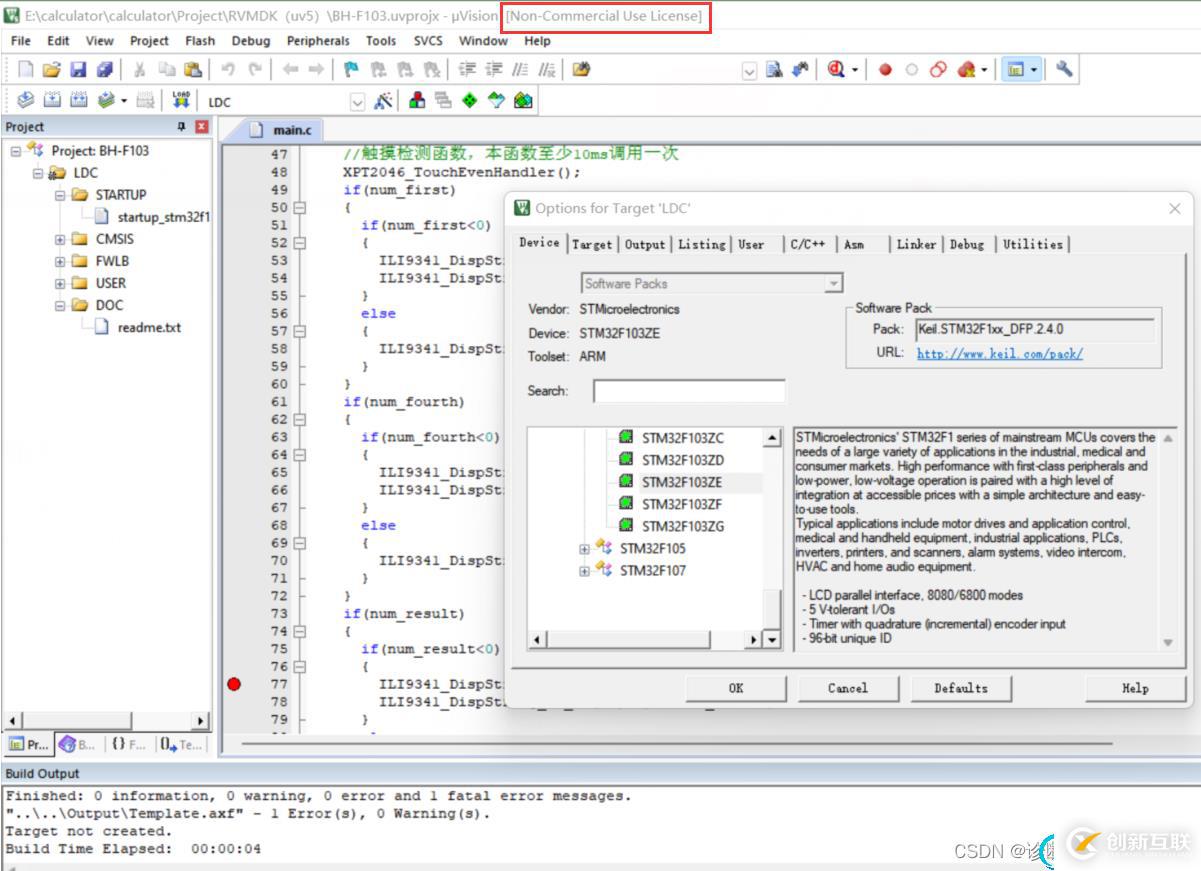This screenshot has height=871, width=1201.
Task: Click the device list vertical scrollbar down arrow
Action: click(x=772, y=640)
